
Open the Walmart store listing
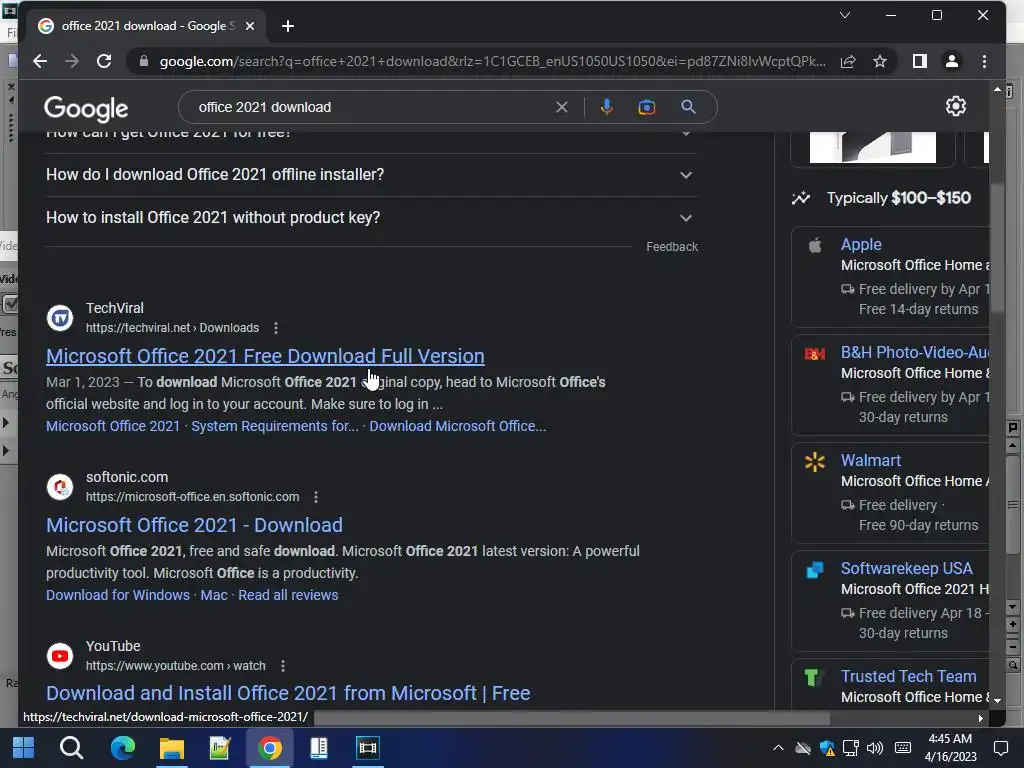[871, 460]
